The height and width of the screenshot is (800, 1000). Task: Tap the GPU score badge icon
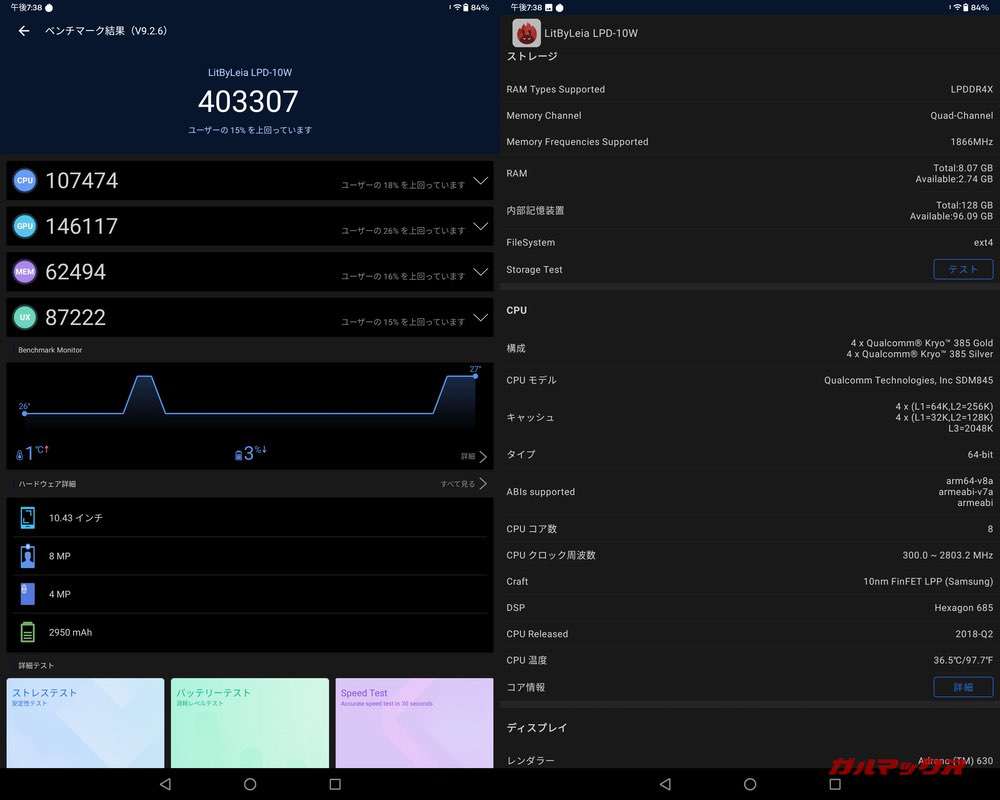pyautogui.click(x=25, y=227)
